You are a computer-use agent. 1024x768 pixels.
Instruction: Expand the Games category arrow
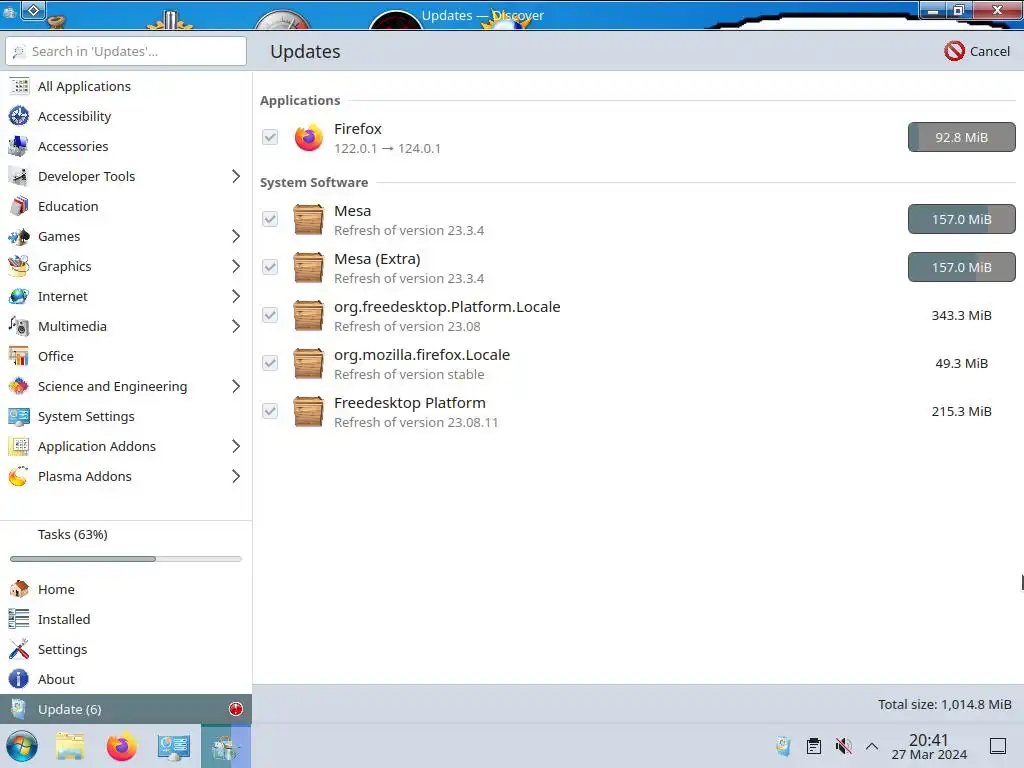(236, 236)
